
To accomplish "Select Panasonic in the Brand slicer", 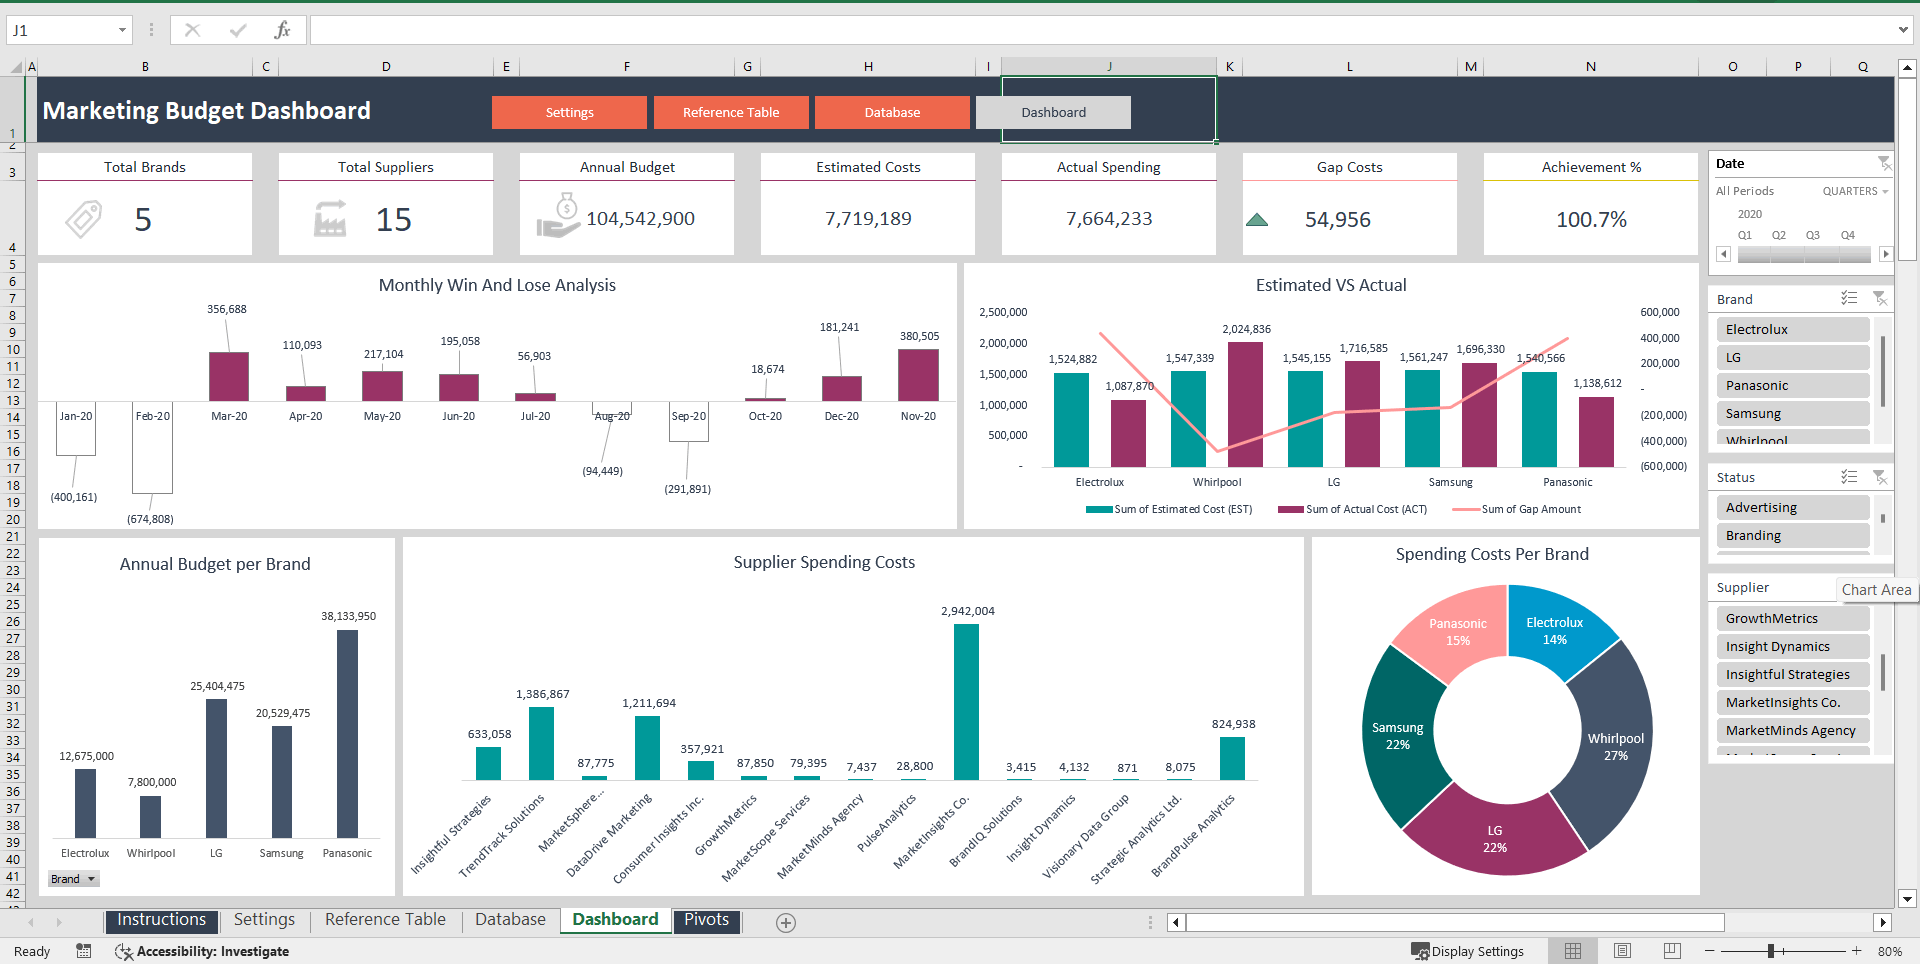I will click(x=1793, y=385).
